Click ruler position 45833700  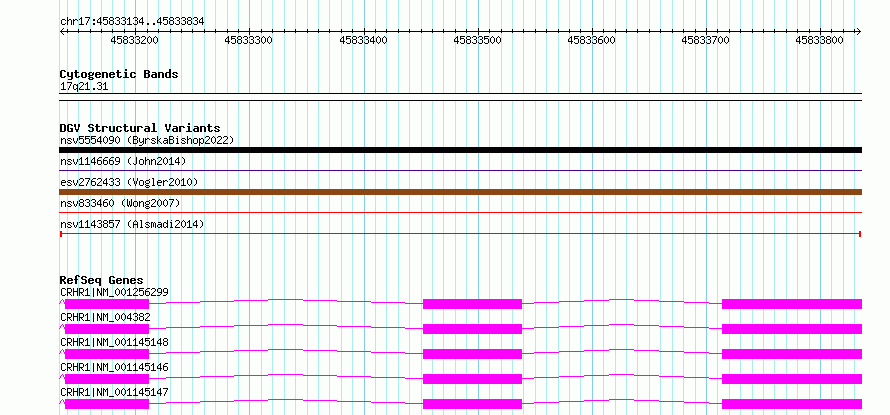tap(706, 40)
